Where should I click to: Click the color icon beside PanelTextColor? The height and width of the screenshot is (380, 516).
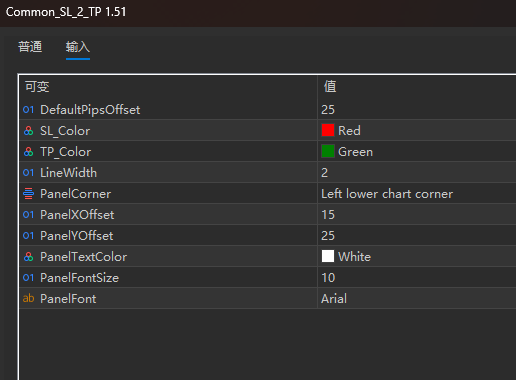[28, 257]
